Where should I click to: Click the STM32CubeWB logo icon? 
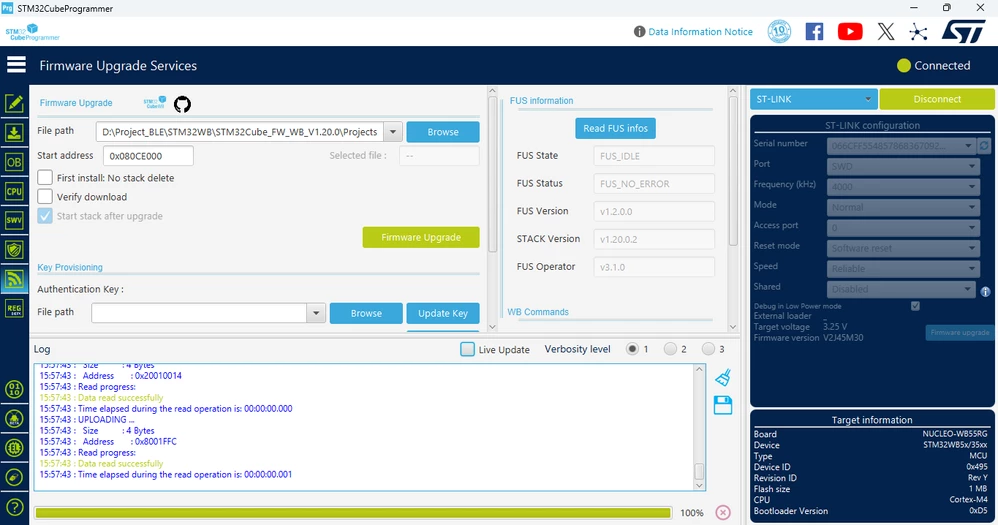155,102
